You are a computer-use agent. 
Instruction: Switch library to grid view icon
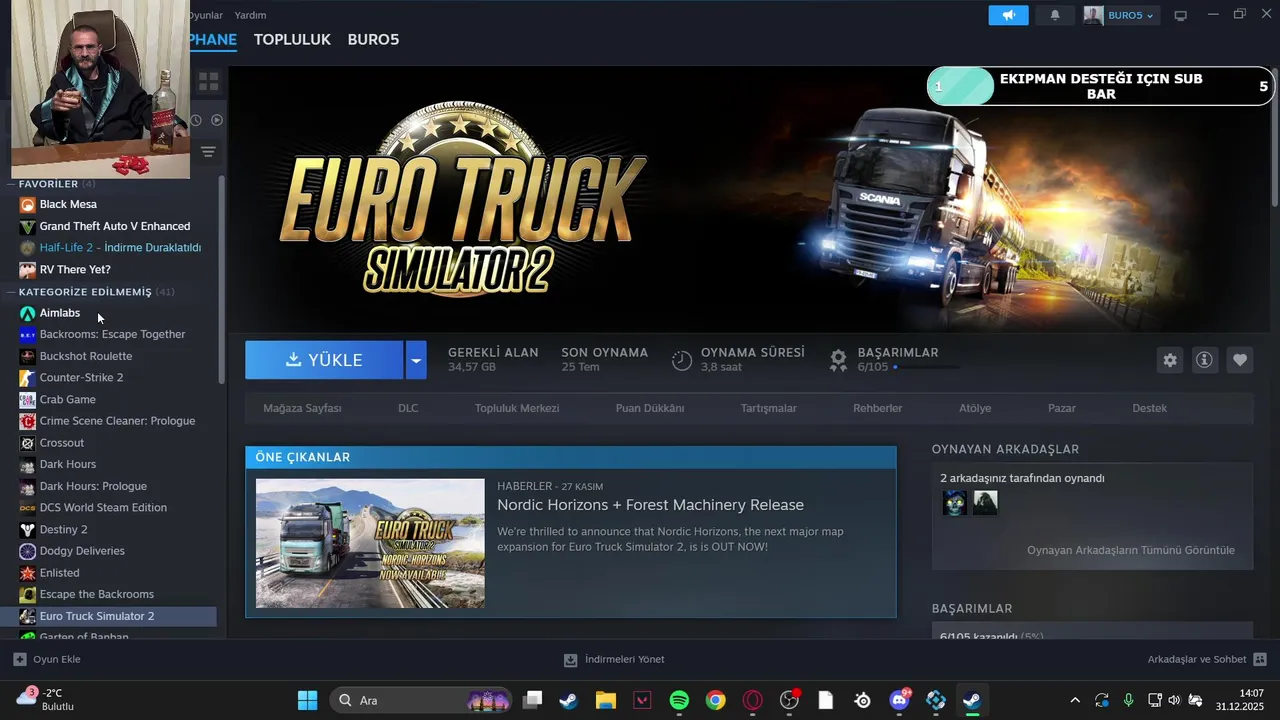click(x=208, y=81)
